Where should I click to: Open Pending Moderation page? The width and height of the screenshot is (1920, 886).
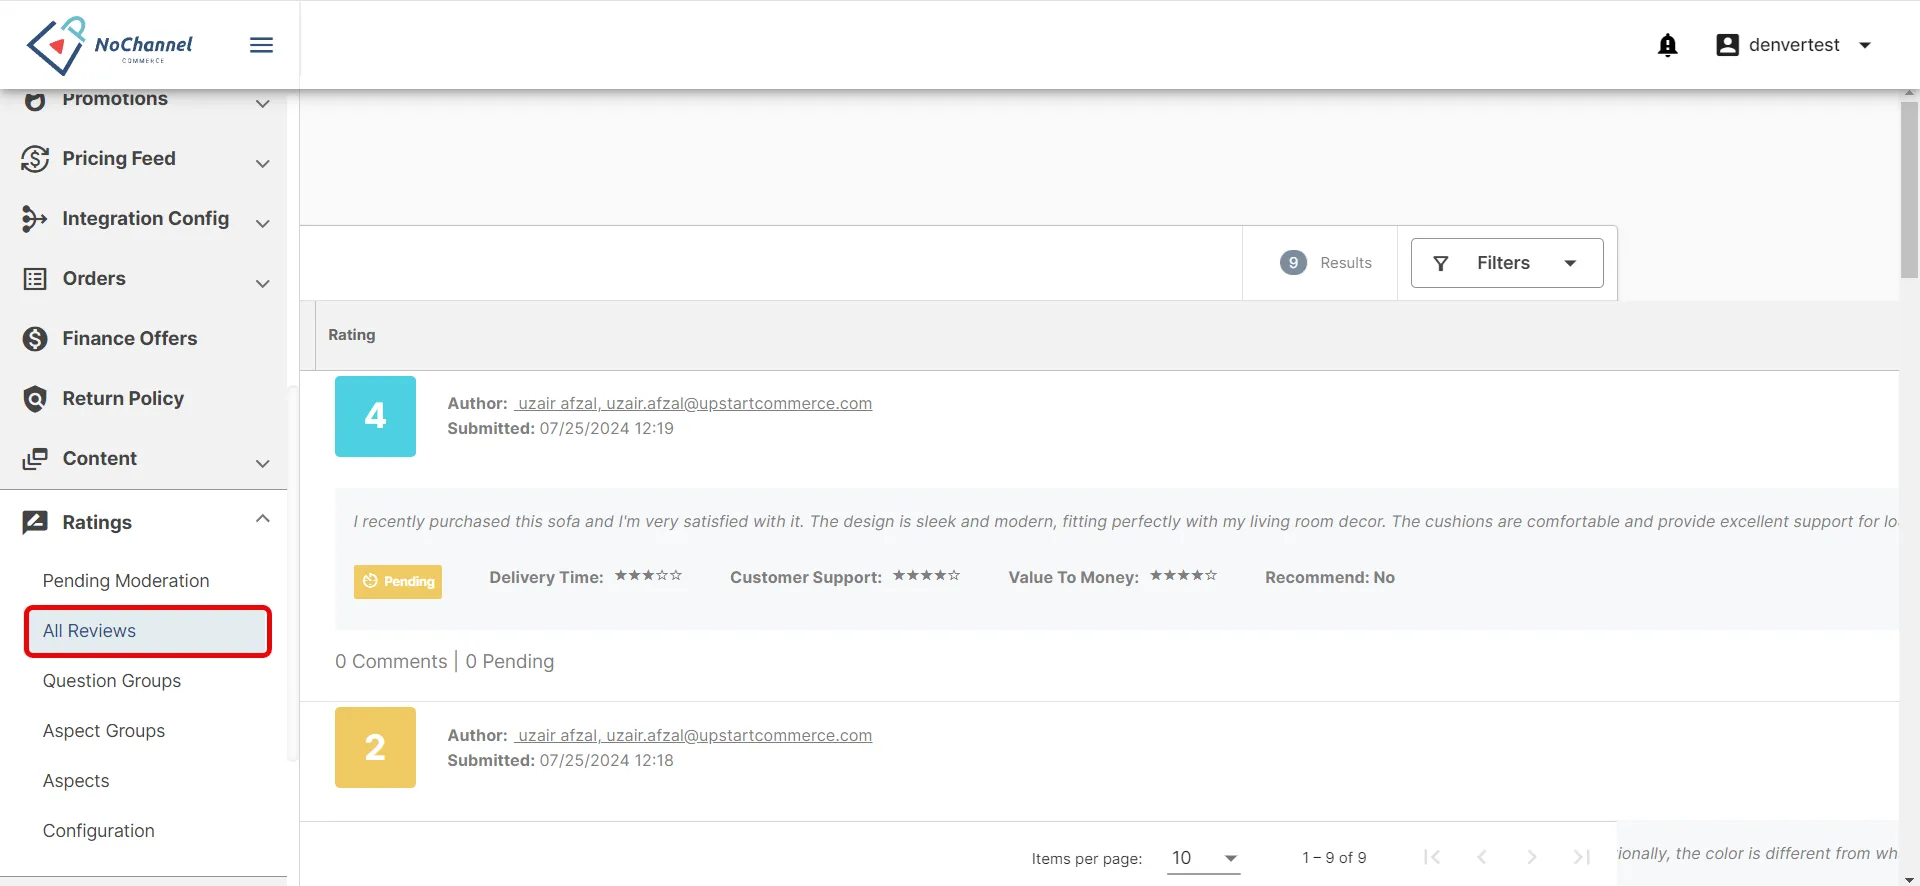126,581
